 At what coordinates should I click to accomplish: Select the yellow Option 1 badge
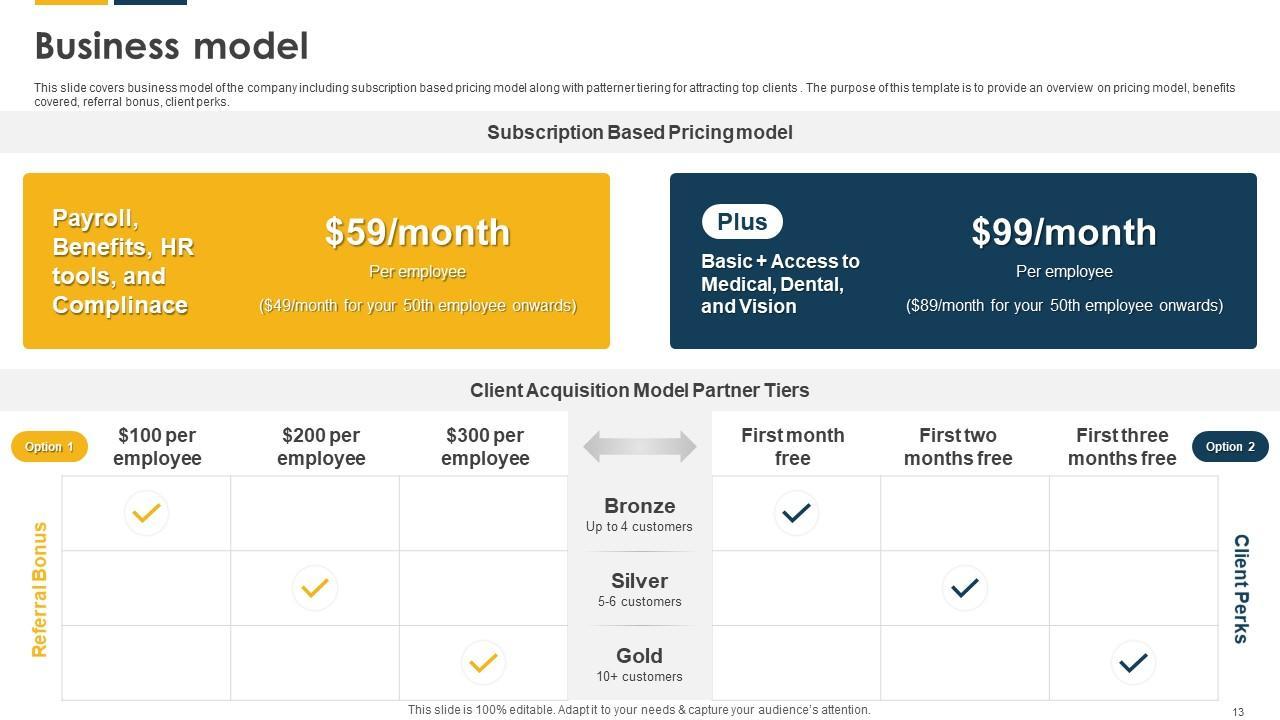(49, 447)
